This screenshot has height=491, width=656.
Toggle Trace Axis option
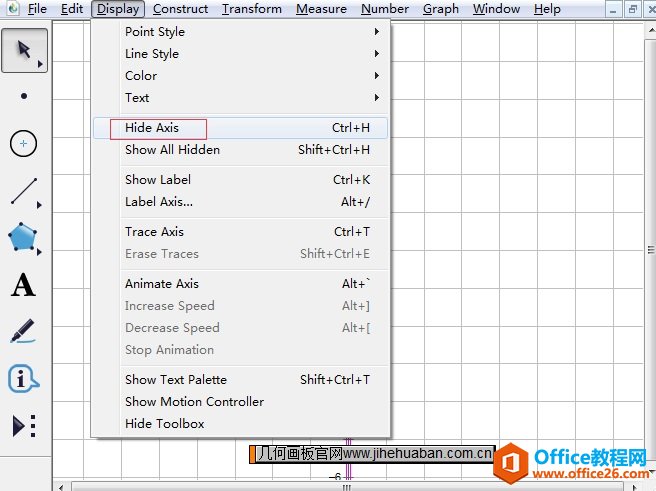pos(154,232)
